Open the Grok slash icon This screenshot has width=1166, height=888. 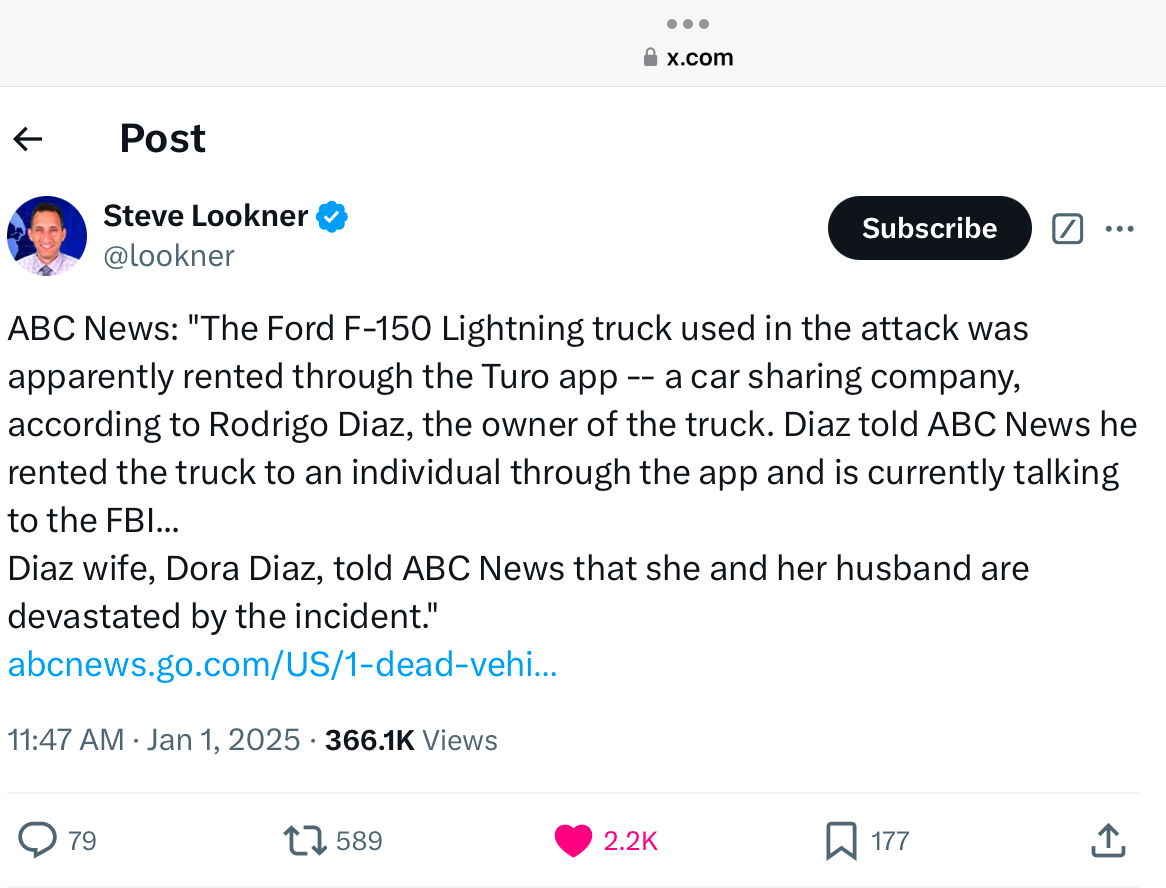pos(1067,228)
